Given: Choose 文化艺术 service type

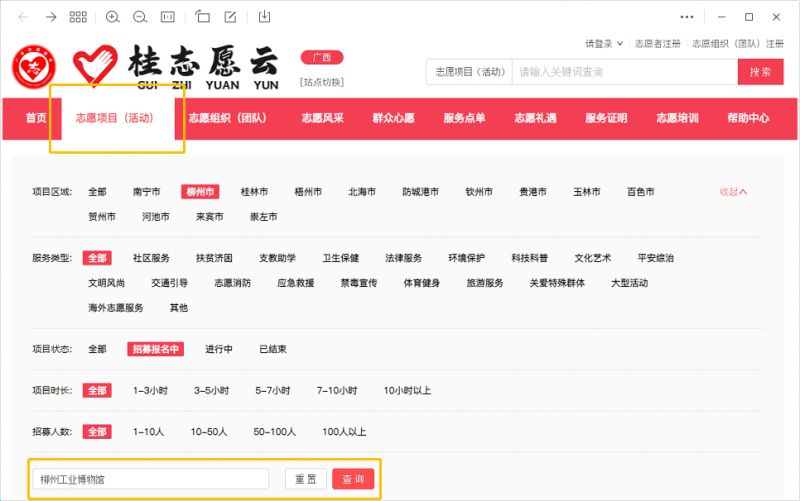Looking at the screenshot, I should (x=592, y=258).
